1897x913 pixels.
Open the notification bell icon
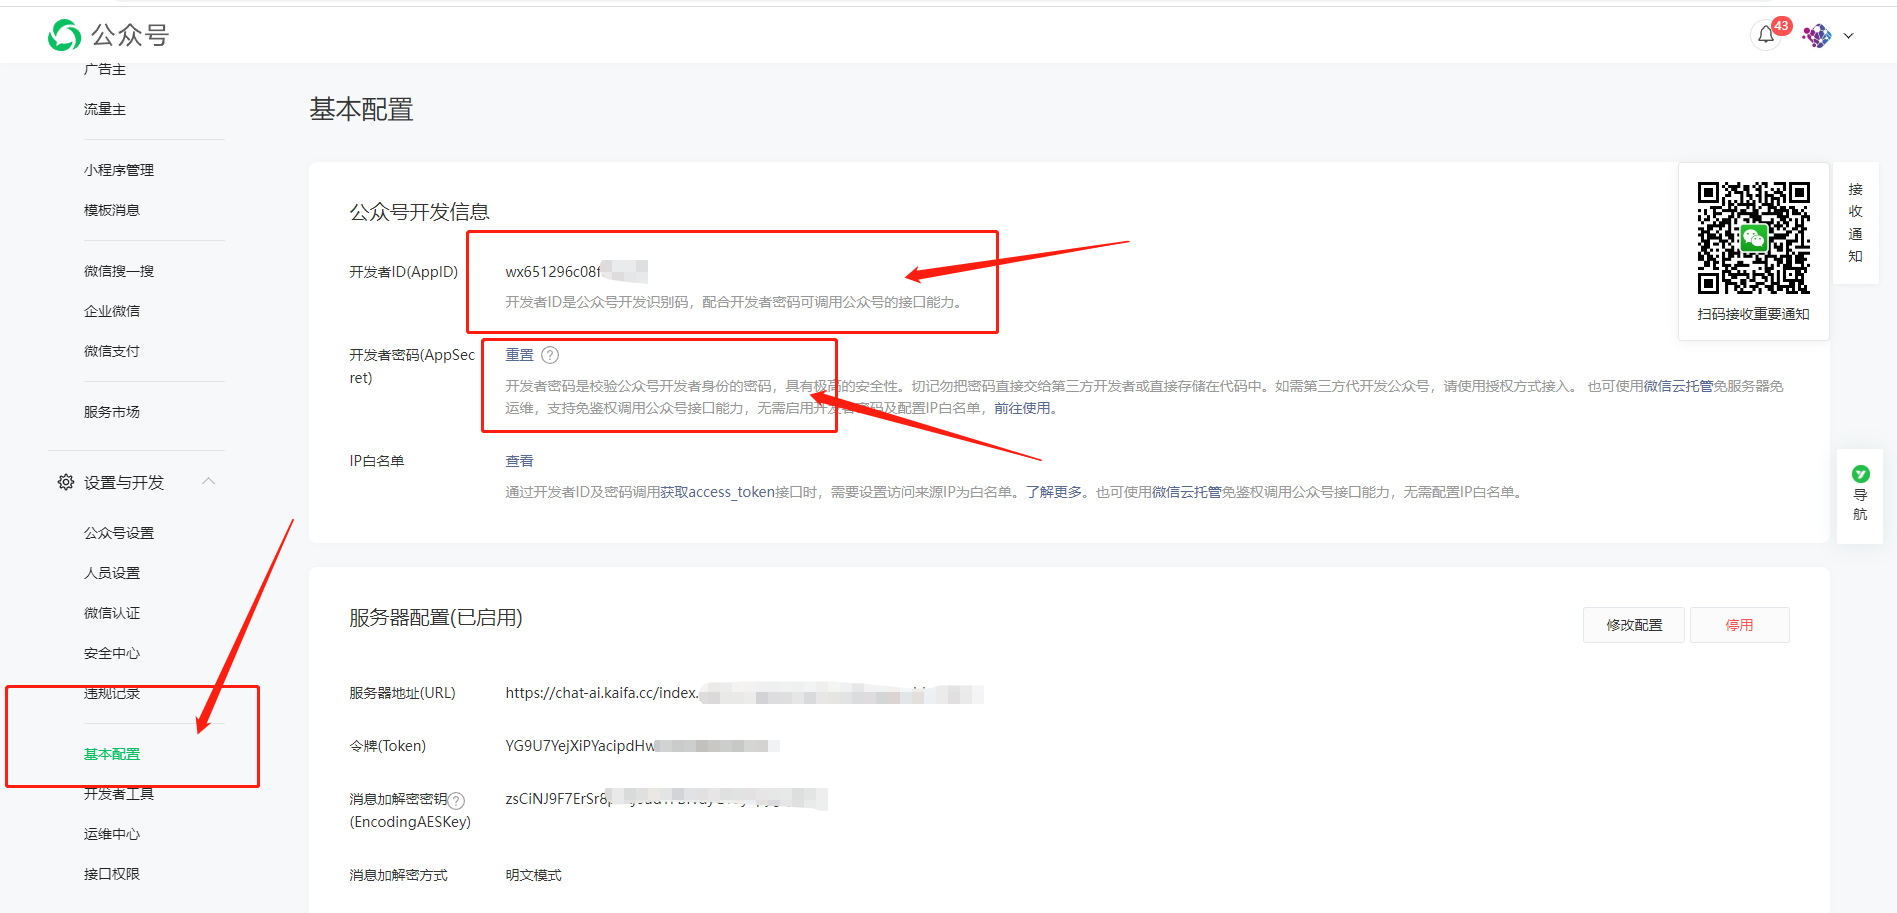(x=1766, y=35)
